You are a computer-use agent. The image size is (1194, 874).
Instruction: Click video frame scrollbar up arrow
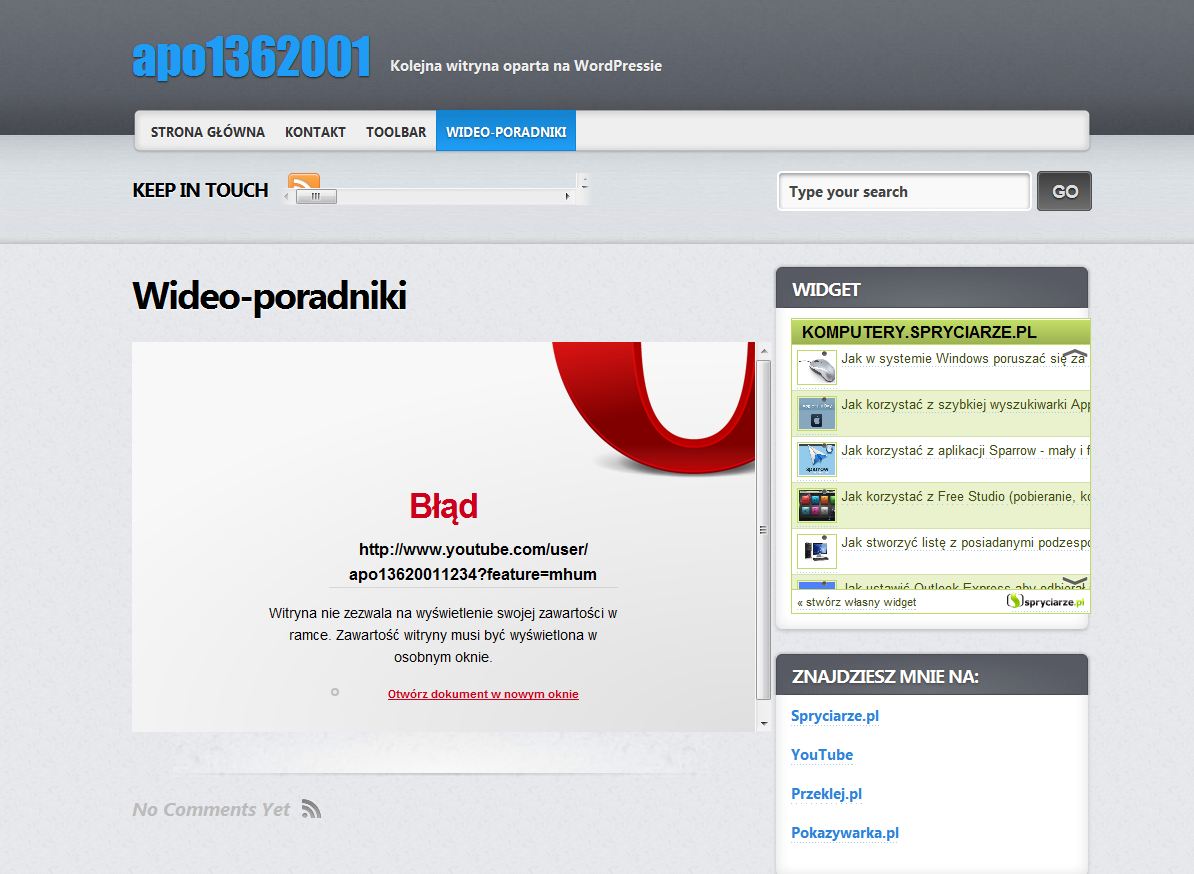(764, 351)
